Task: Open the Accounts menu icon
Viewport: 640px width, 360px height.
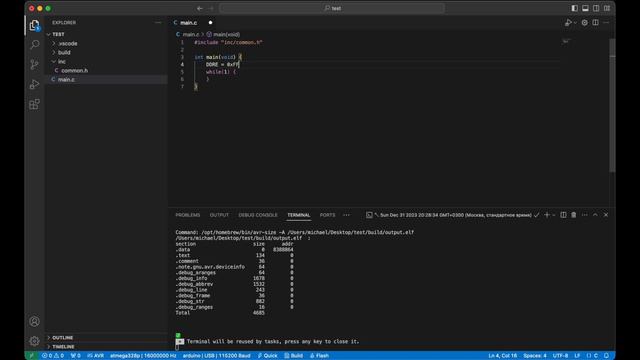Action: point(35,321)
